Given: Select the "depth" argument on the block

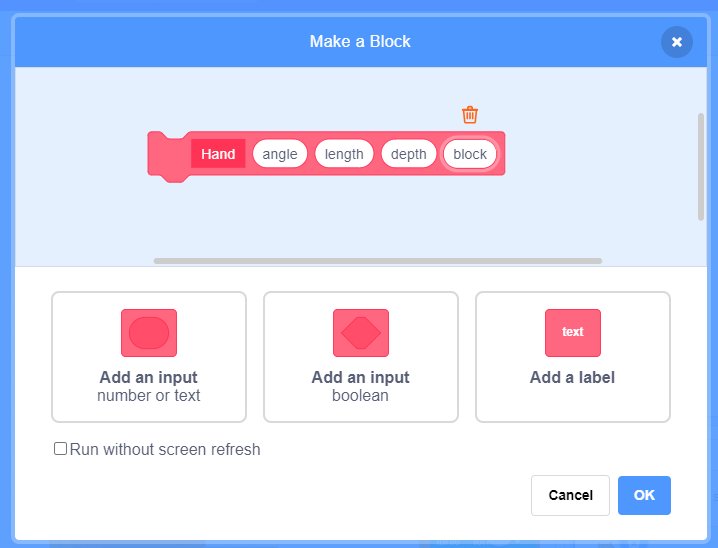Looking at the screenshot, I should coord(408,154).
